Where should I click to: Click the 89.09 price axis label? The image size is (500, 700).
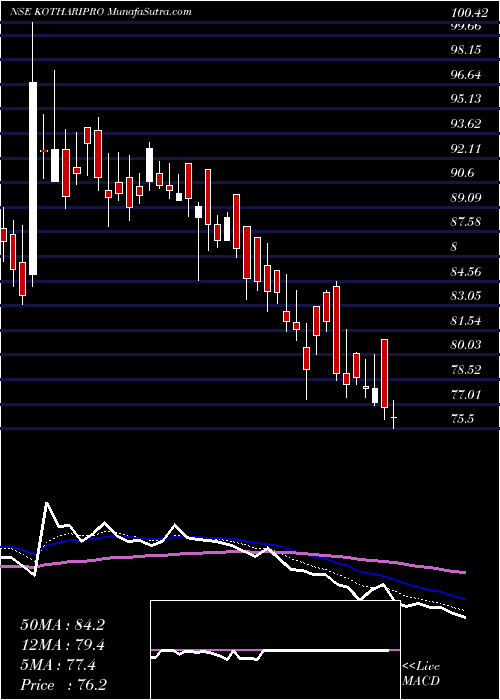tap(468, 197)
